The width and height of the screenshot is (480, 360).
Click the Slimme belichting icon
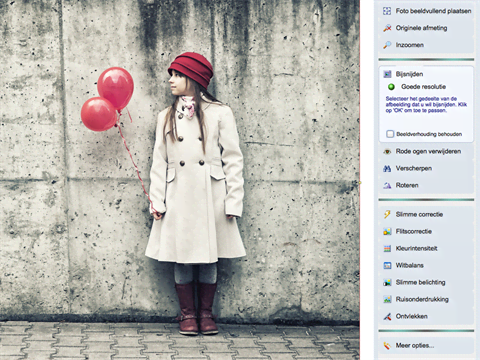pyautogui.click(x=387, y=282)
